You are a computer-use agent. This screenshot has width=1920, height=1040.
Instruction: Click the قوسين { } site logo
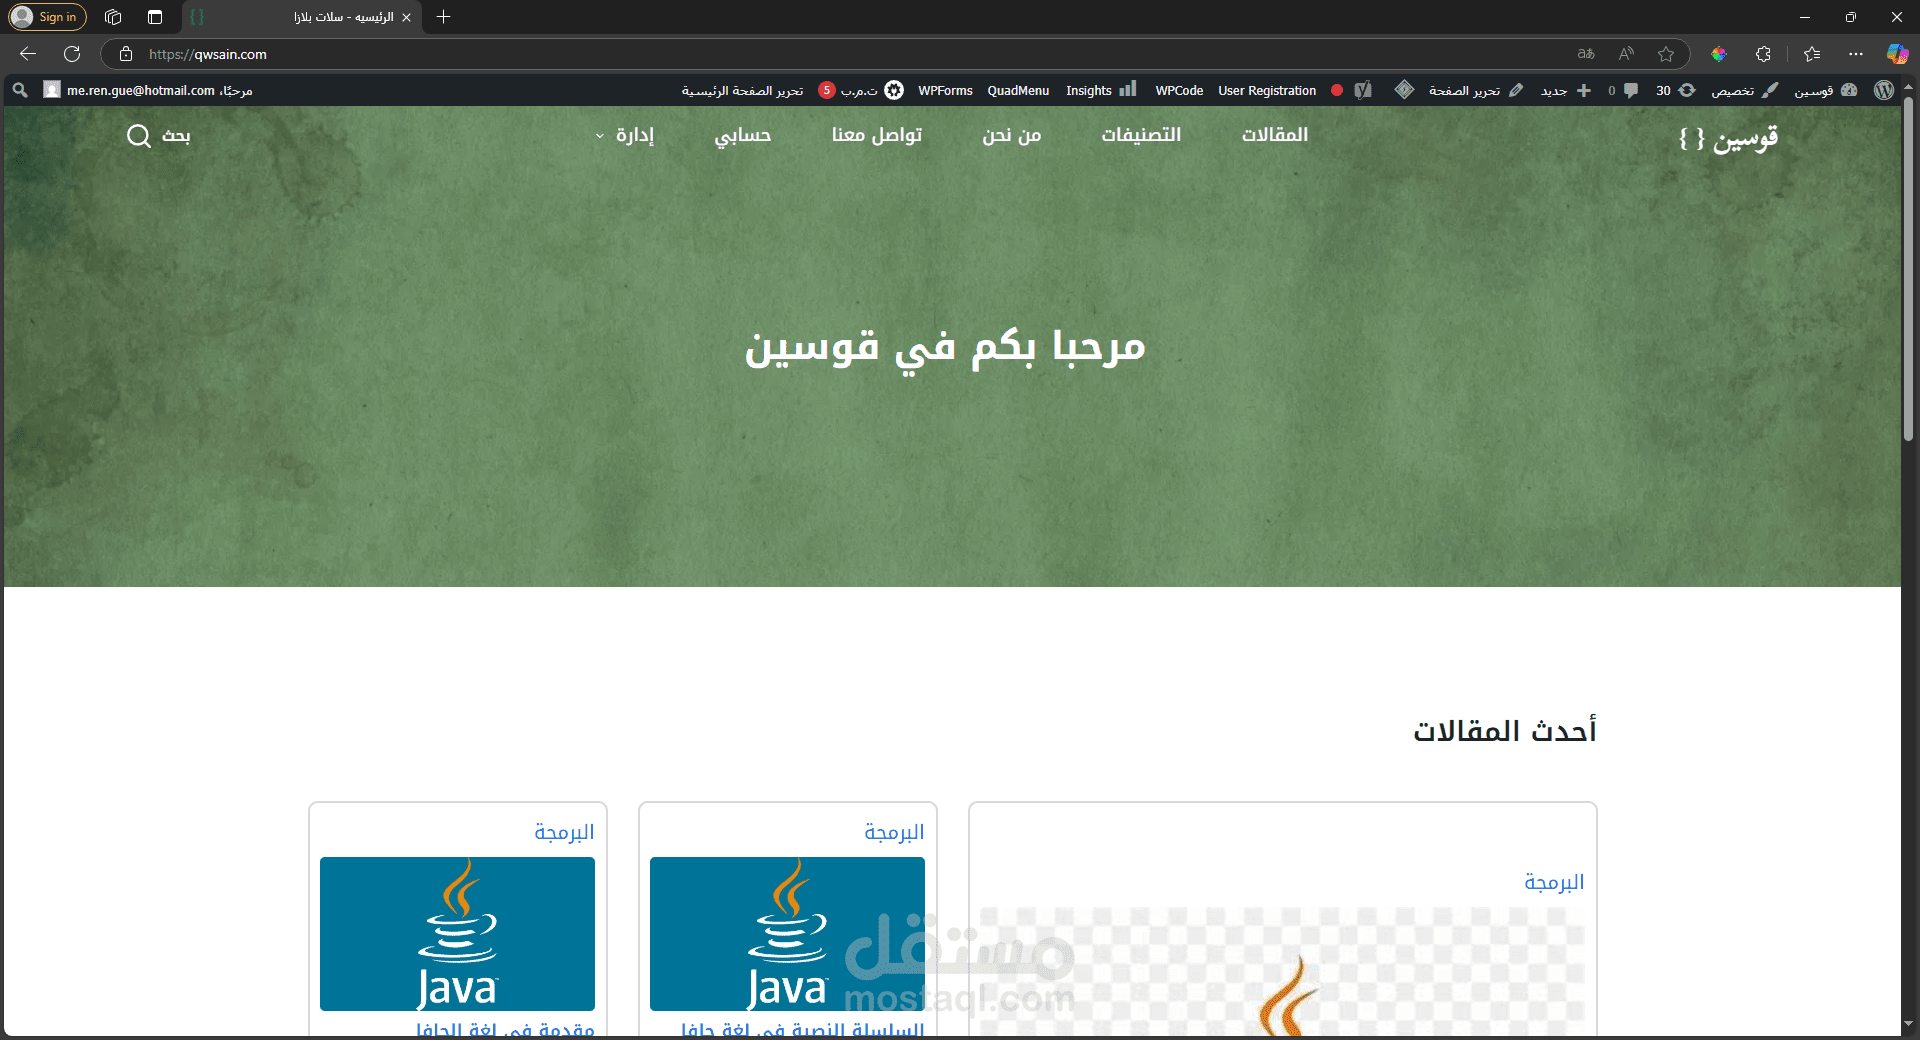click(x=1728, y=137)
